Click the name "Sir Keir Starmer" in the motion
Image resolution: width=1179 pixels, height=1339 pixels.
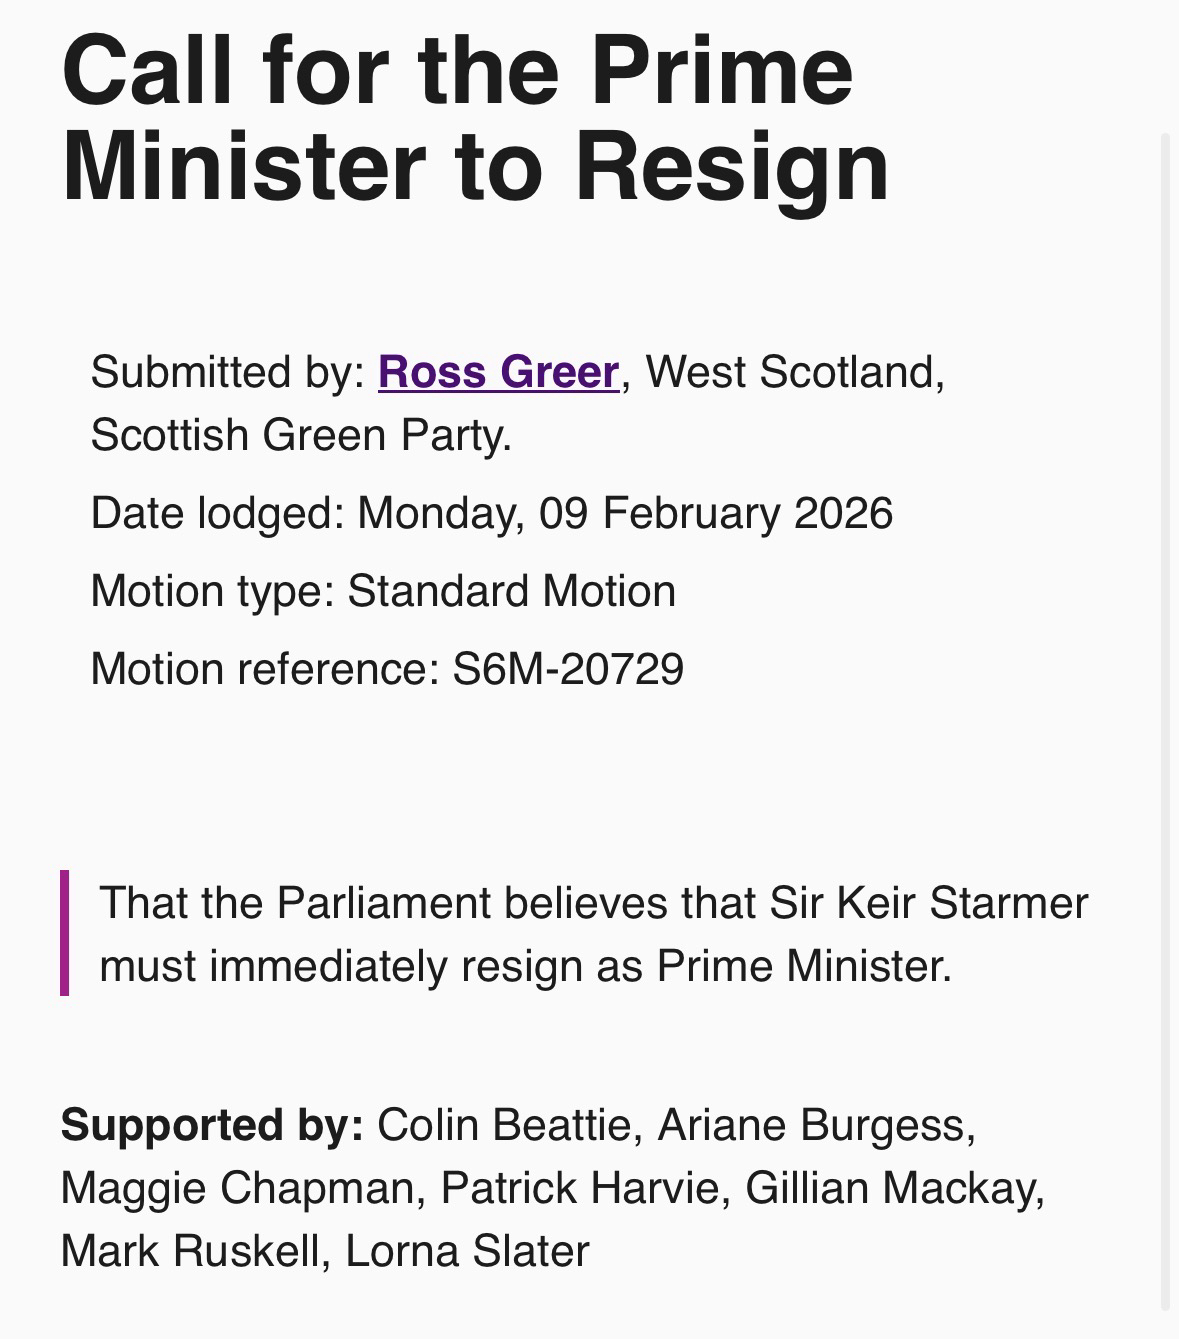(x=928, y=903)
